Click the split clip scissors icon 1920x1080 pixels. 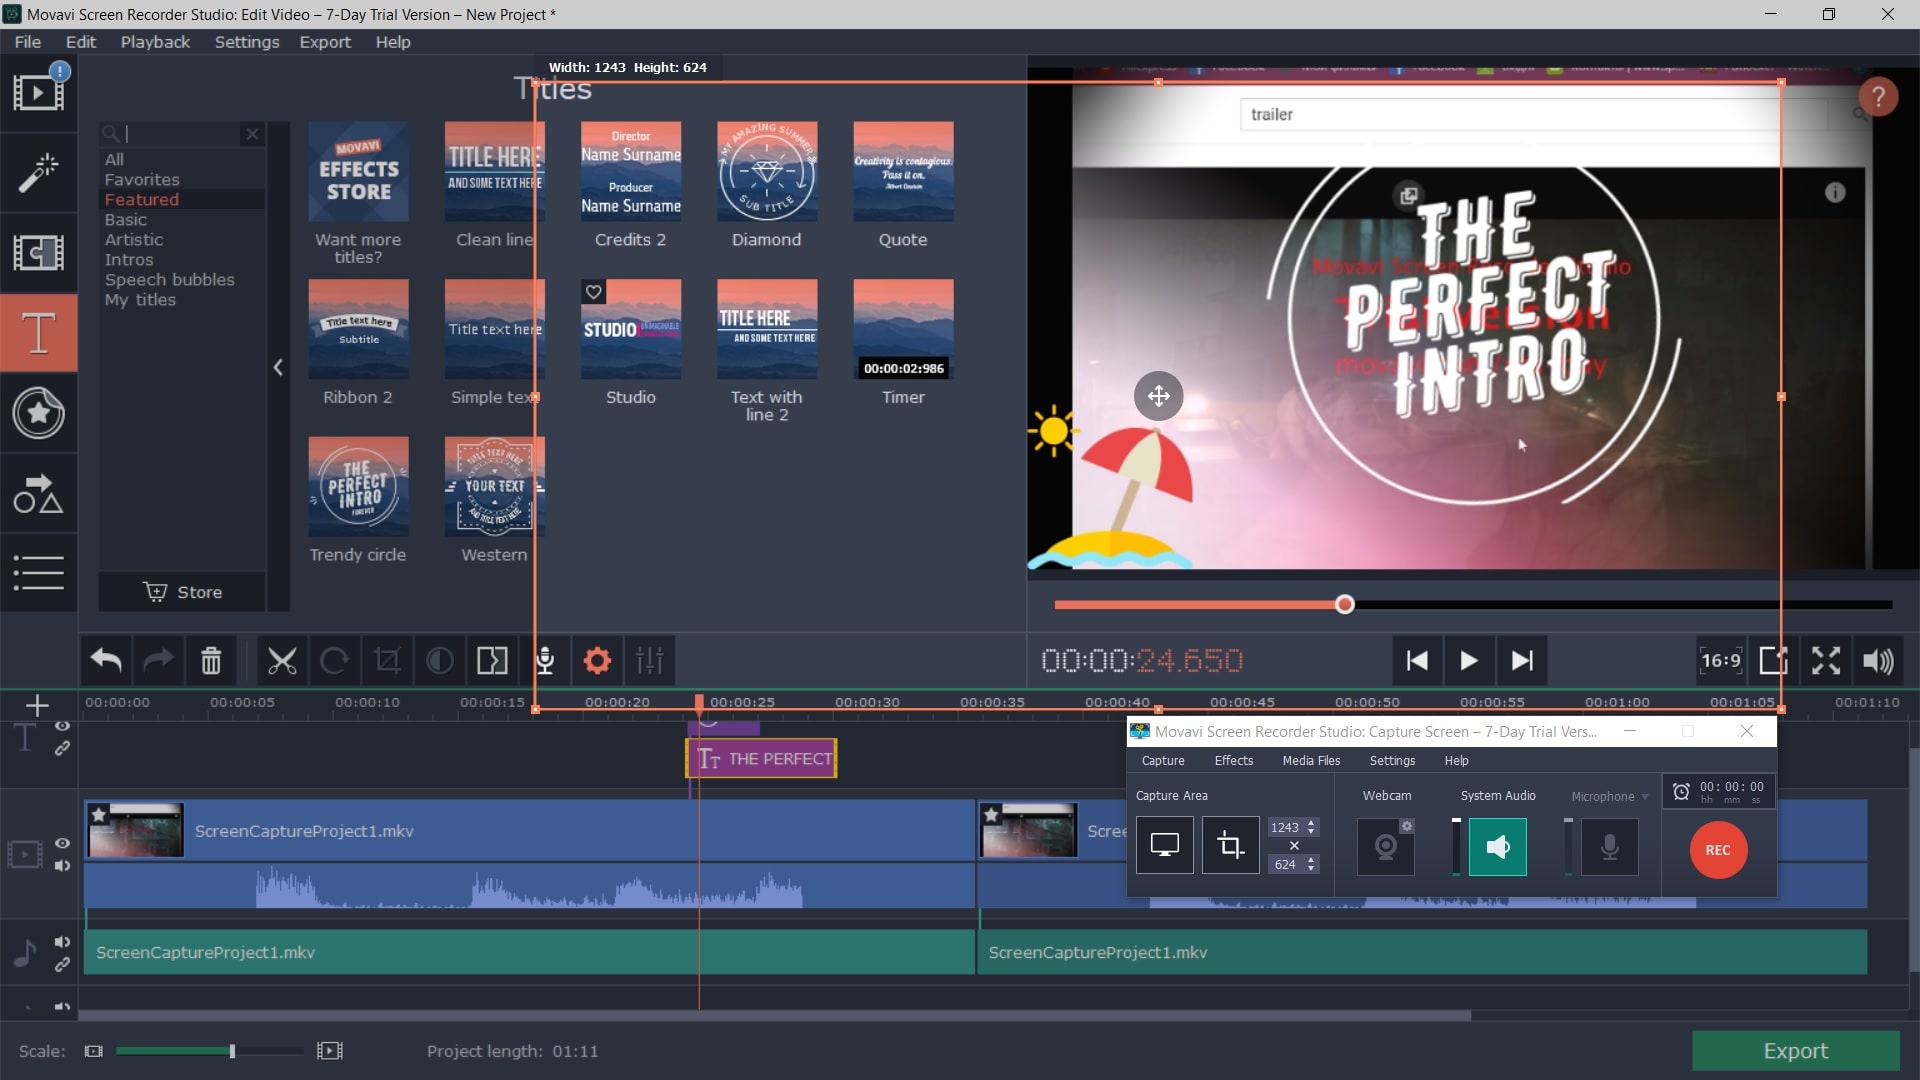pos(281,659)
